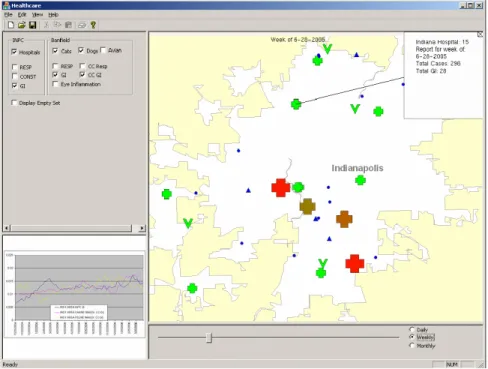This screenshot has width=488, height=369.
Task: Click the yellow Help question mark icon
Action: click(x=93, y=25)
